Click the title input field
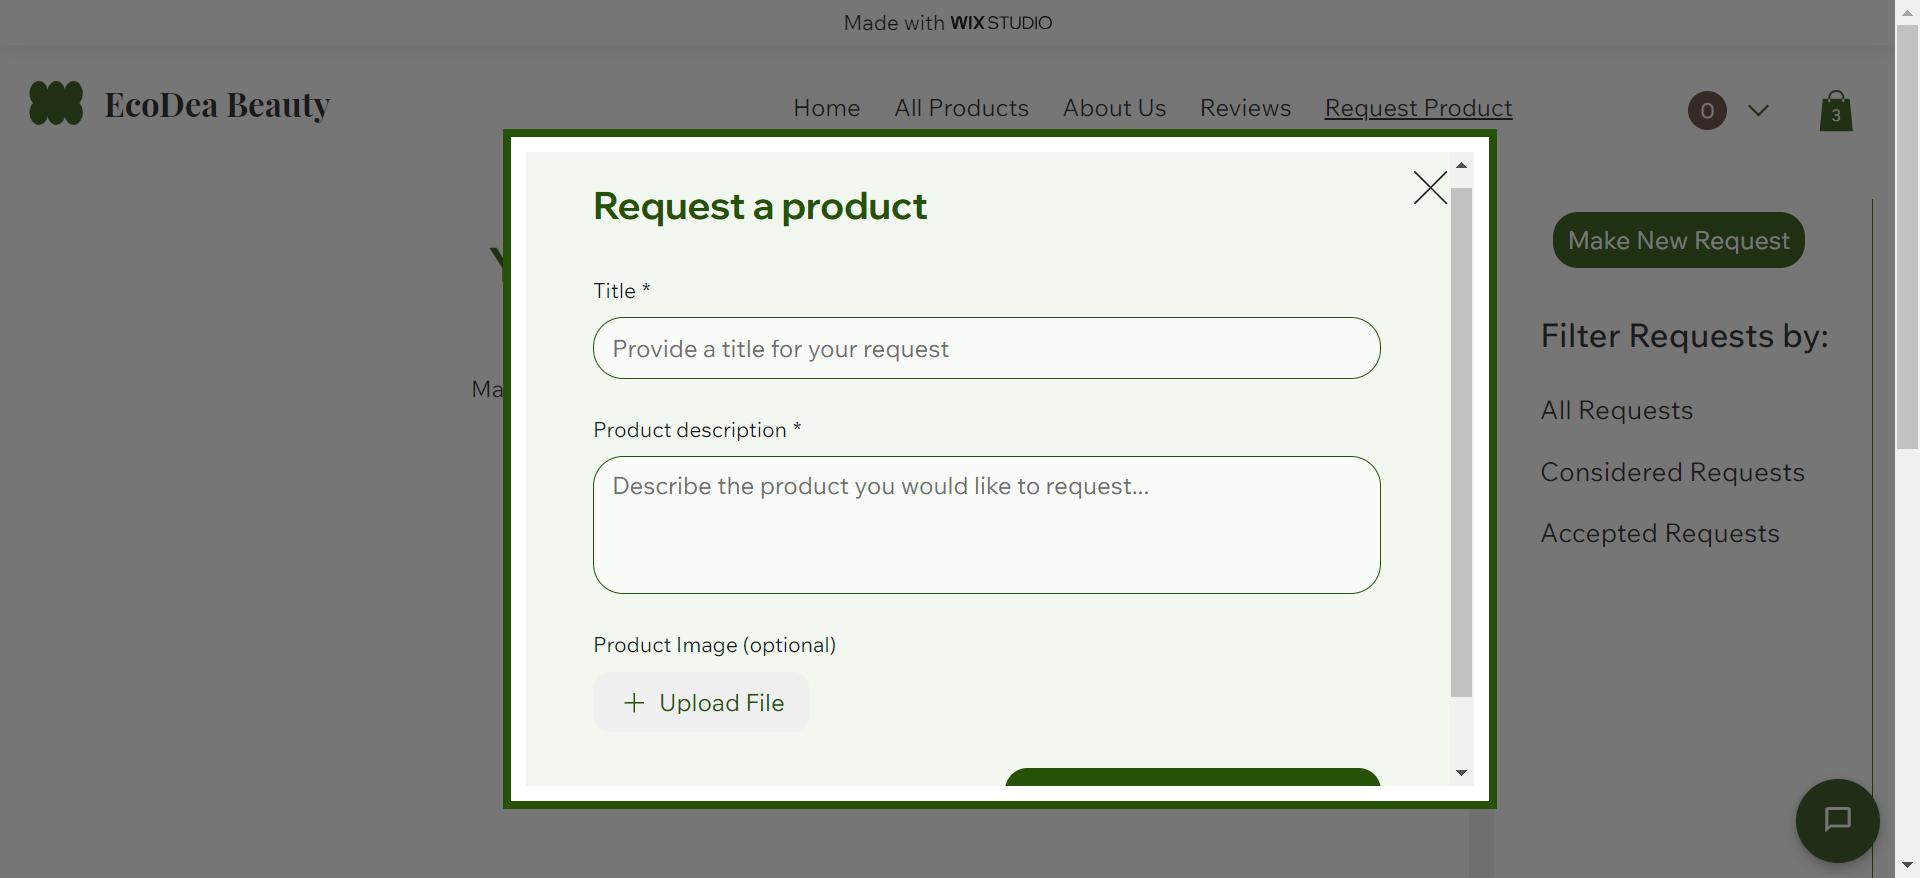 (986, 348)
